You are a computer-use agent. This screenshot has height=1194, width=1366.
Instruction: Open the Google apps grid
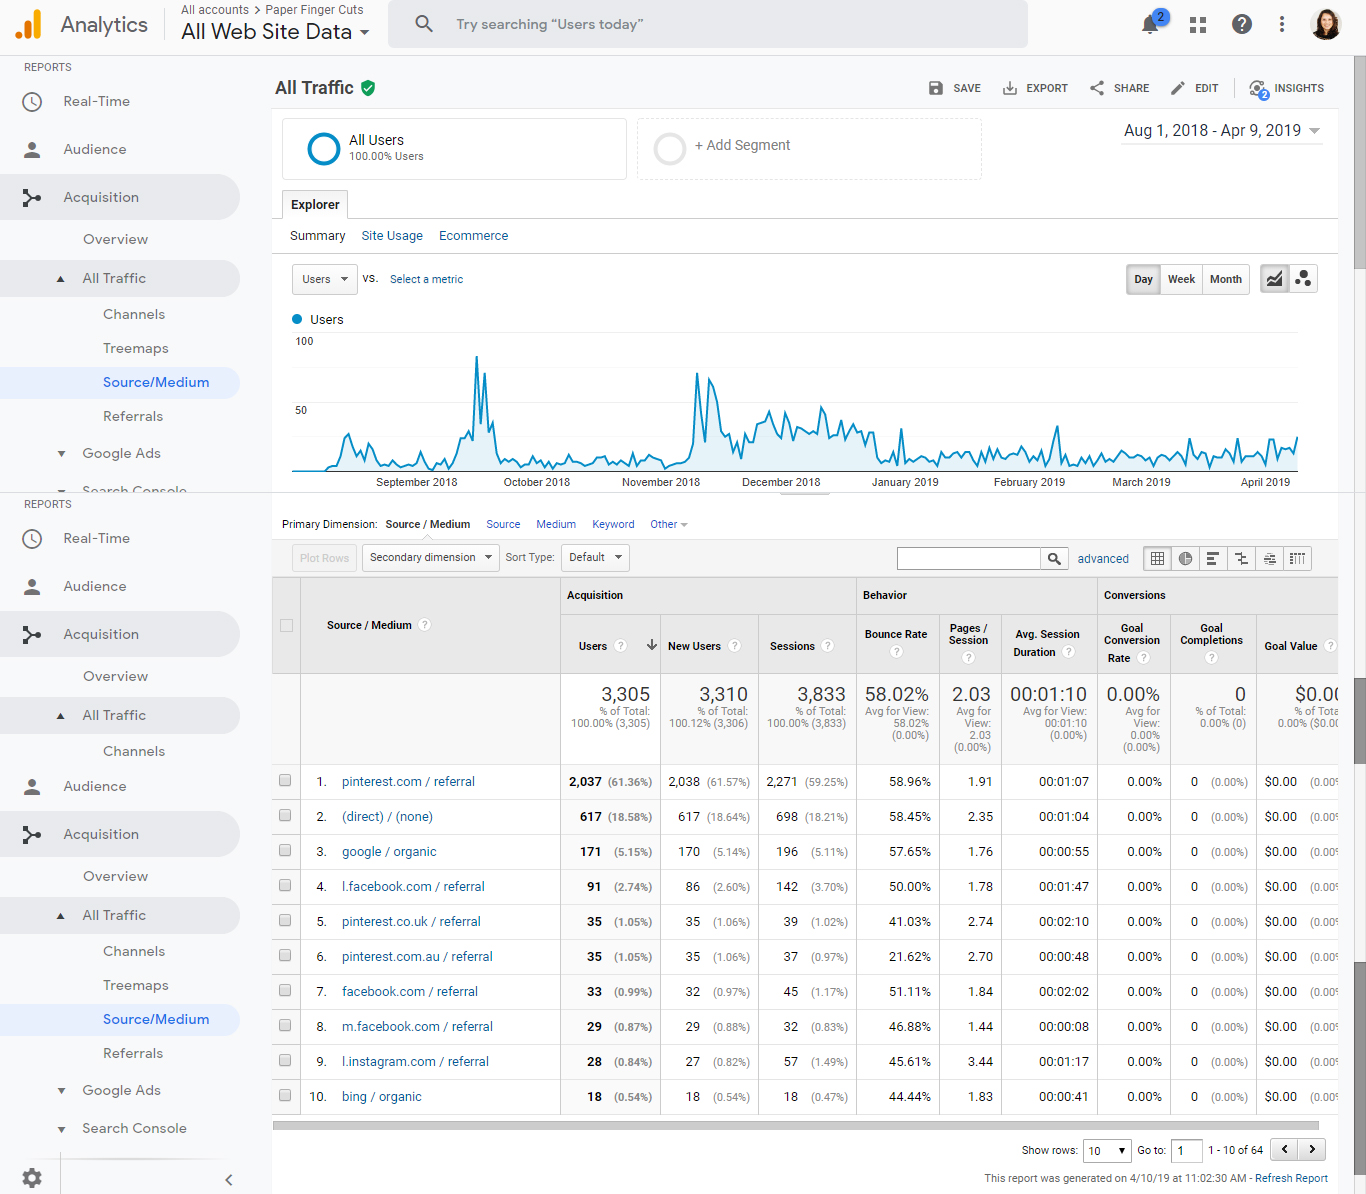coord(1198,24)
